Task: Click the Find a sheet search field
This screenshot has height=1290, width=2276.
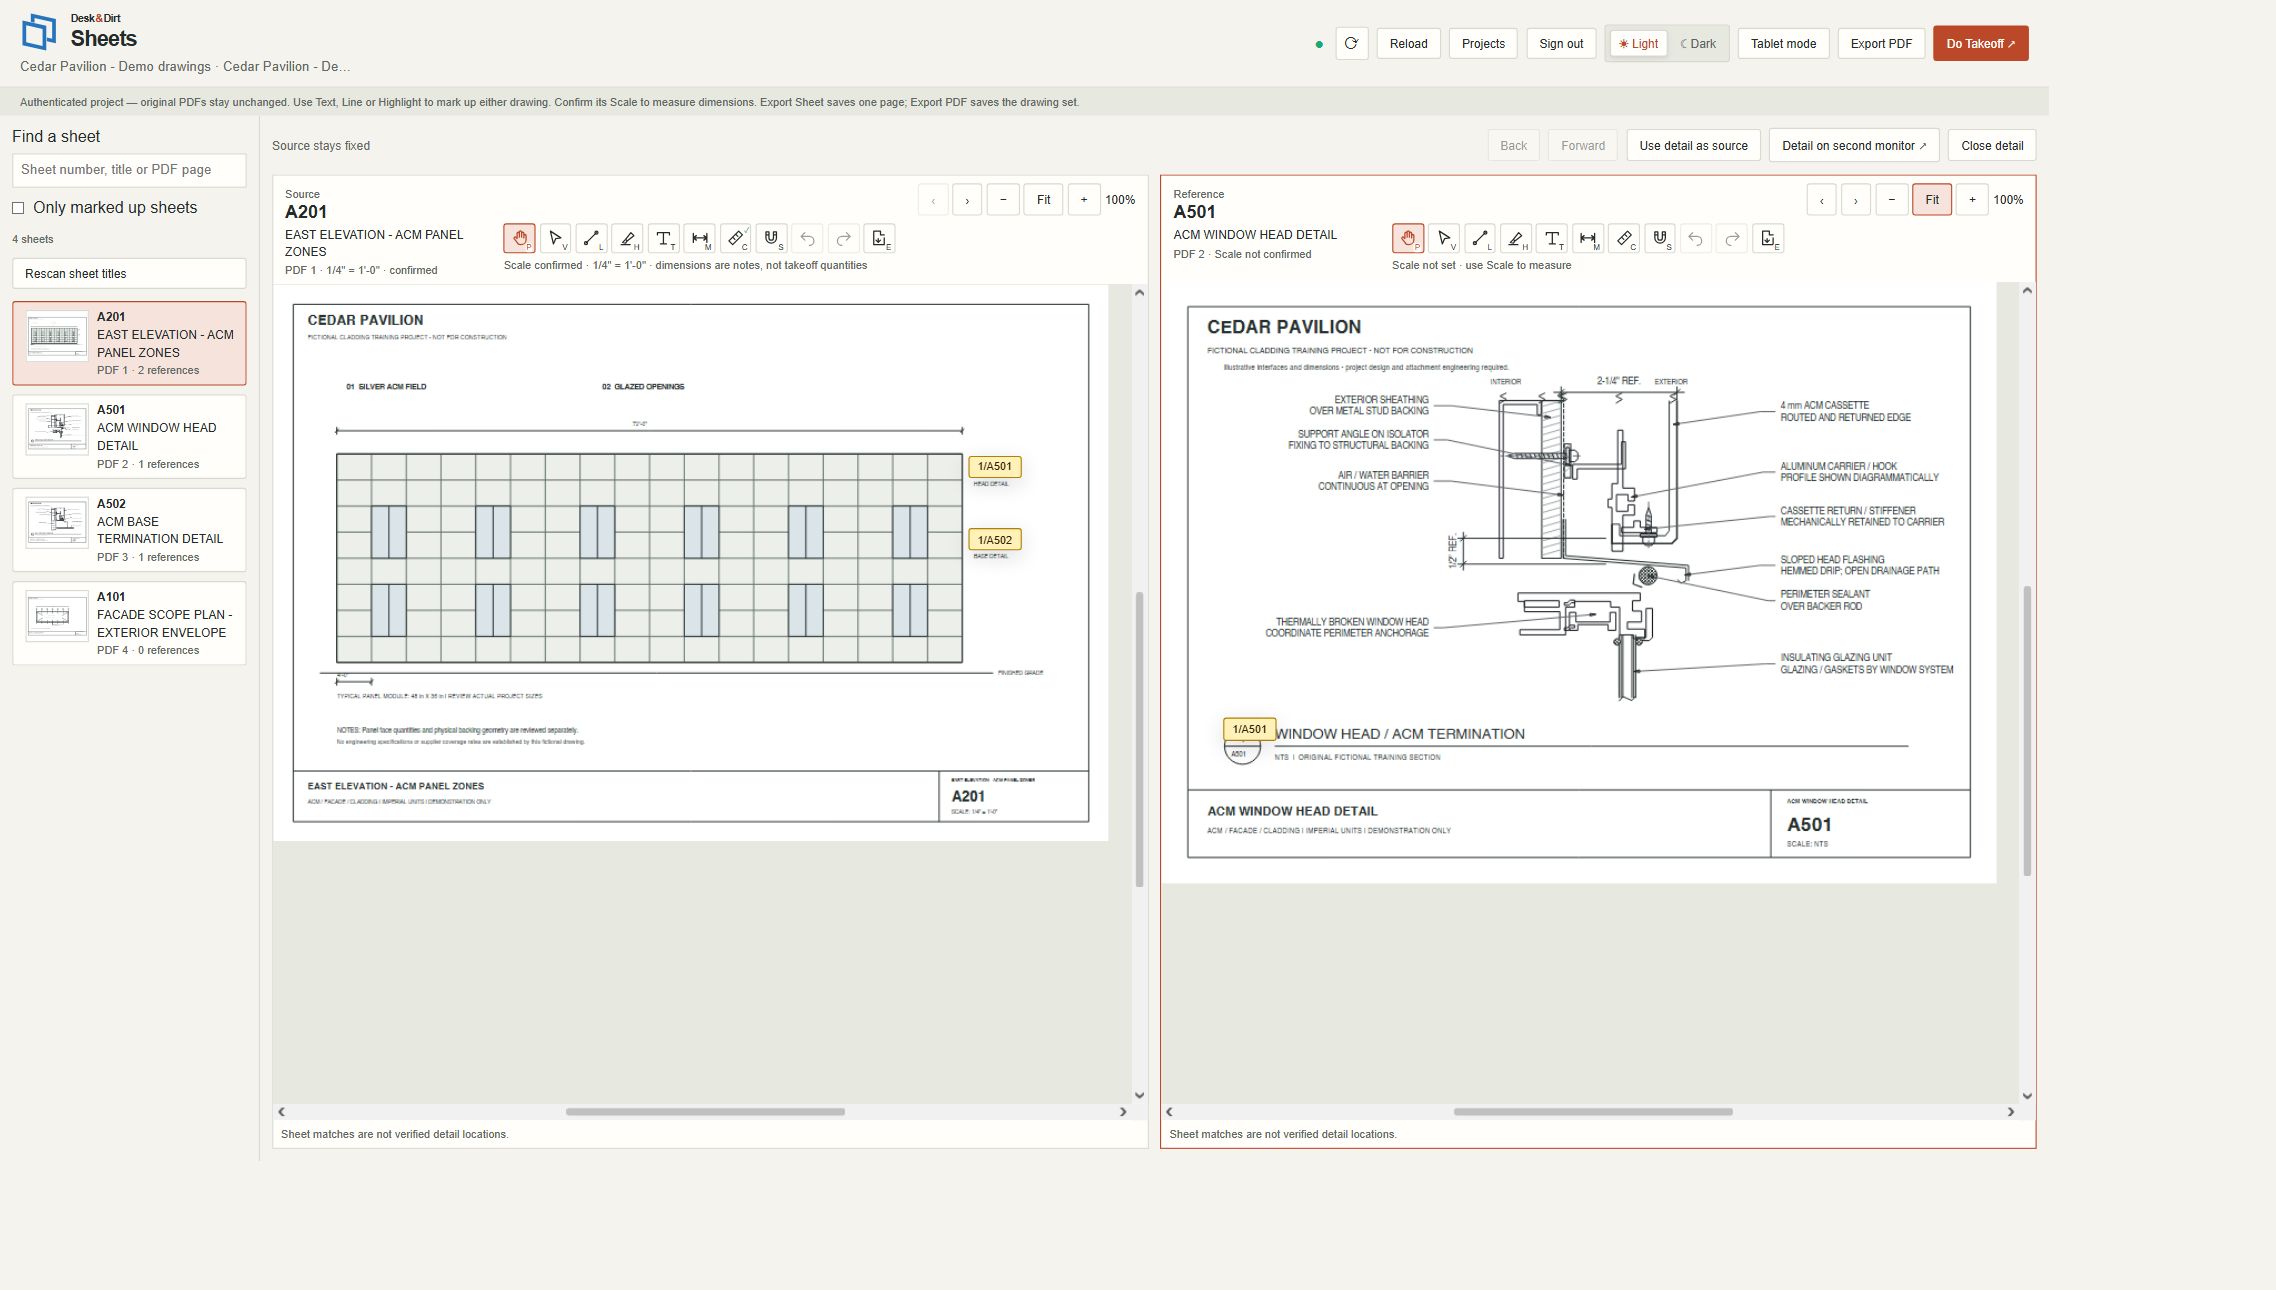Action: click(x=129, y=170)
